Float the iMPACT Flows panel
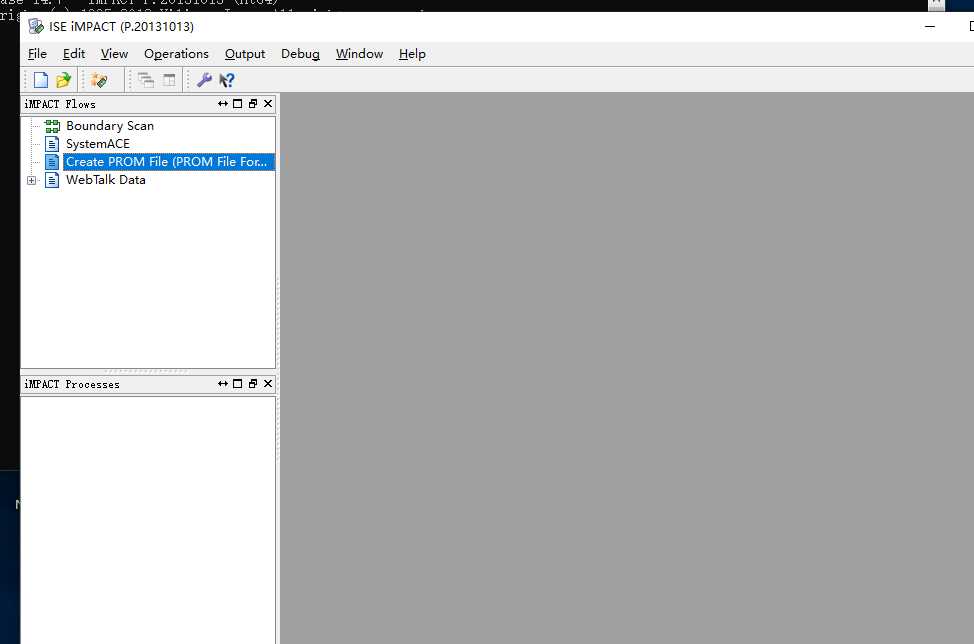The width and height of the screenshot is (974, 644). 253,104
